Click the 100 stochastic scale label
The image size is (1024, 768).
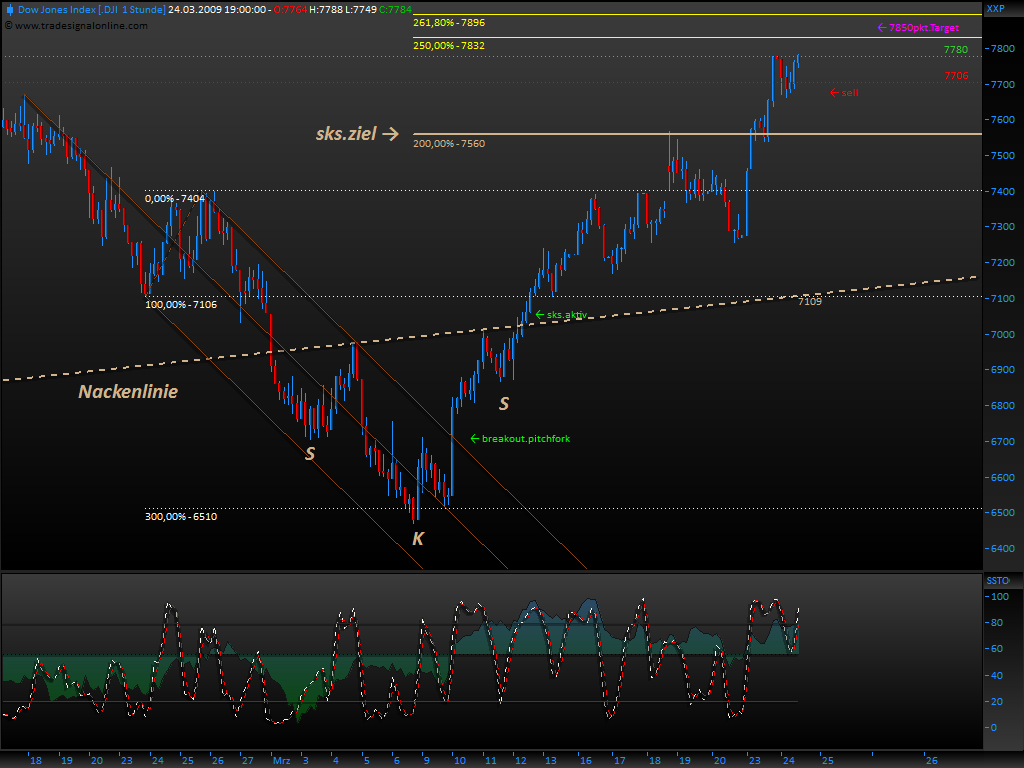[1000, 597]
